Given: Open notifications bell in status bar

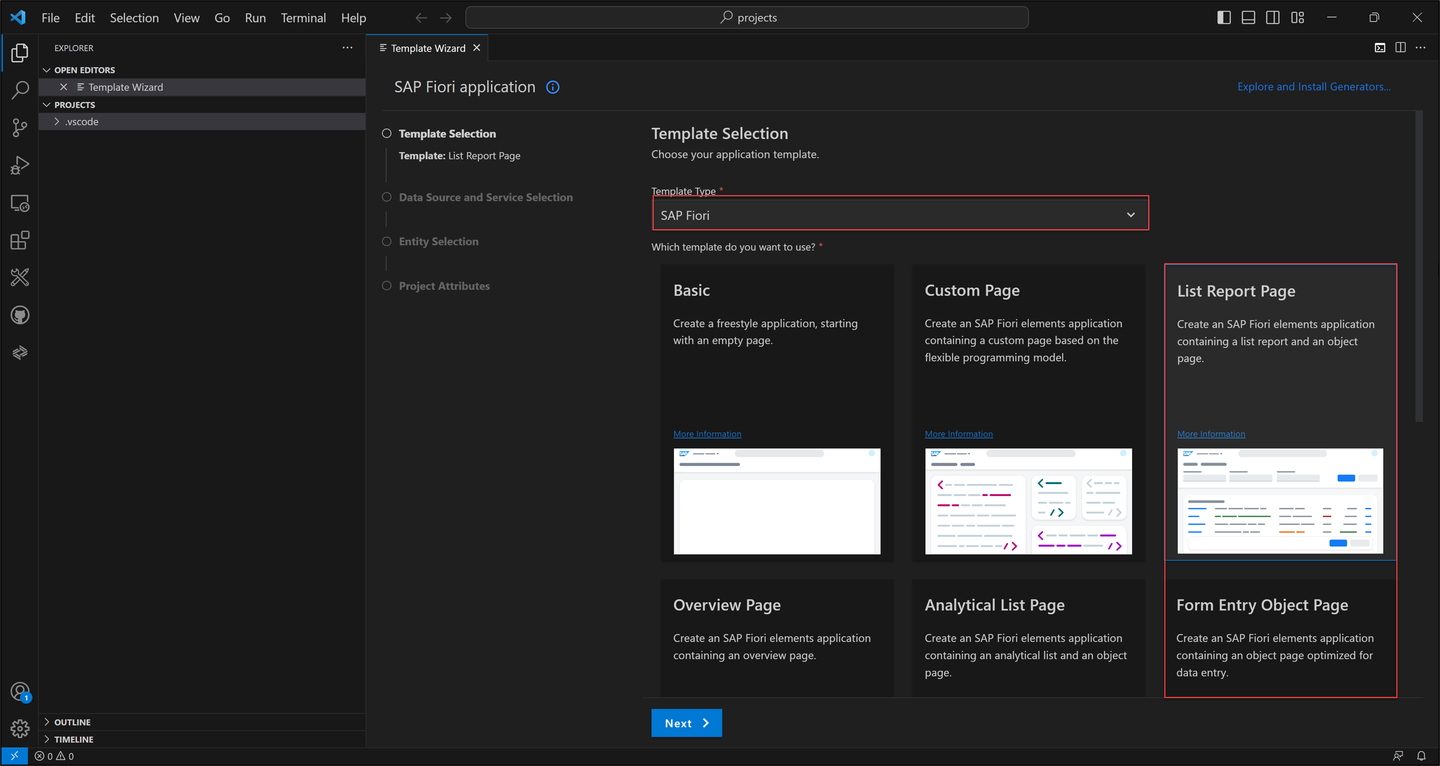Looking at the screenshot, I should click(x=1421, y=756).
